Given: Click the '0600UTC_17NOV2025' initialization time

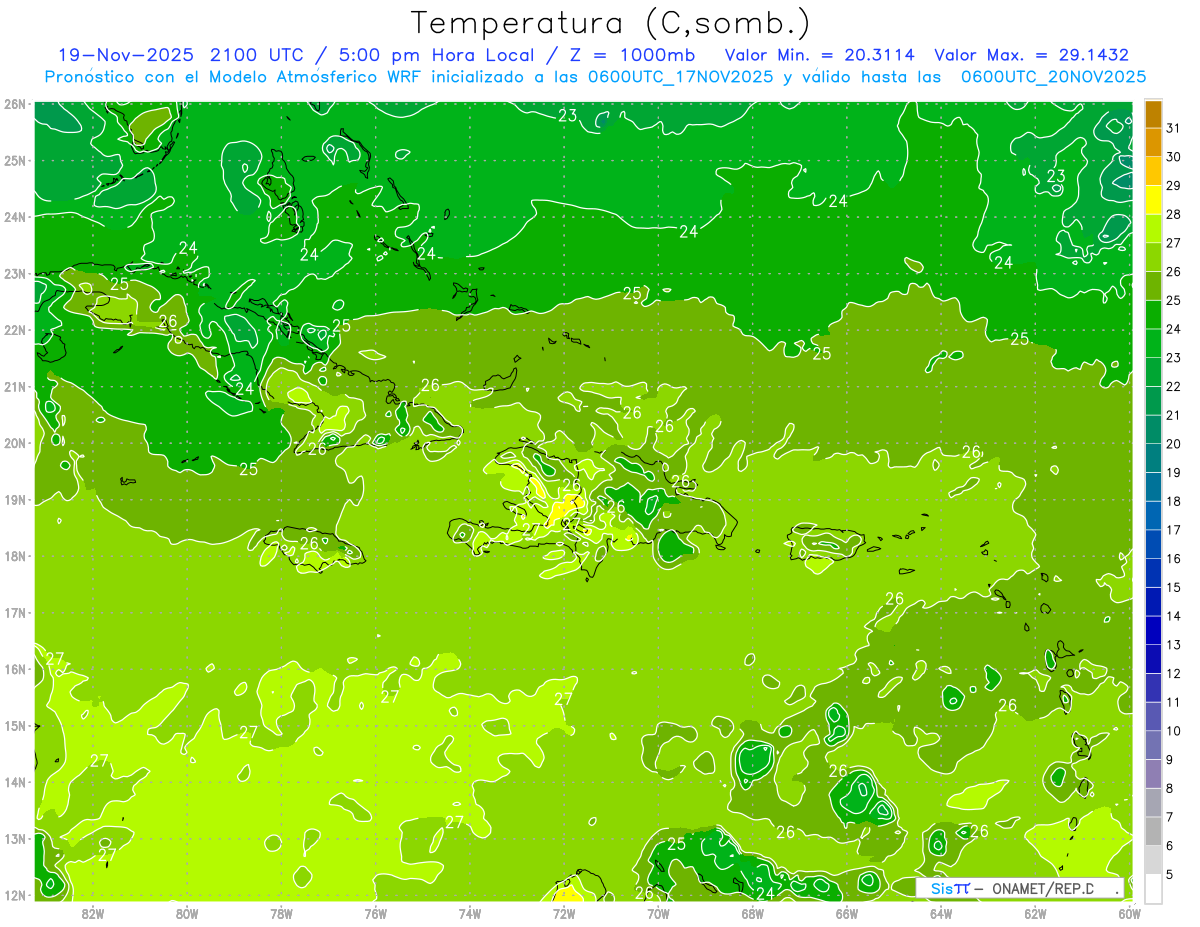Looking at the screenshot, I should point(681,77).
